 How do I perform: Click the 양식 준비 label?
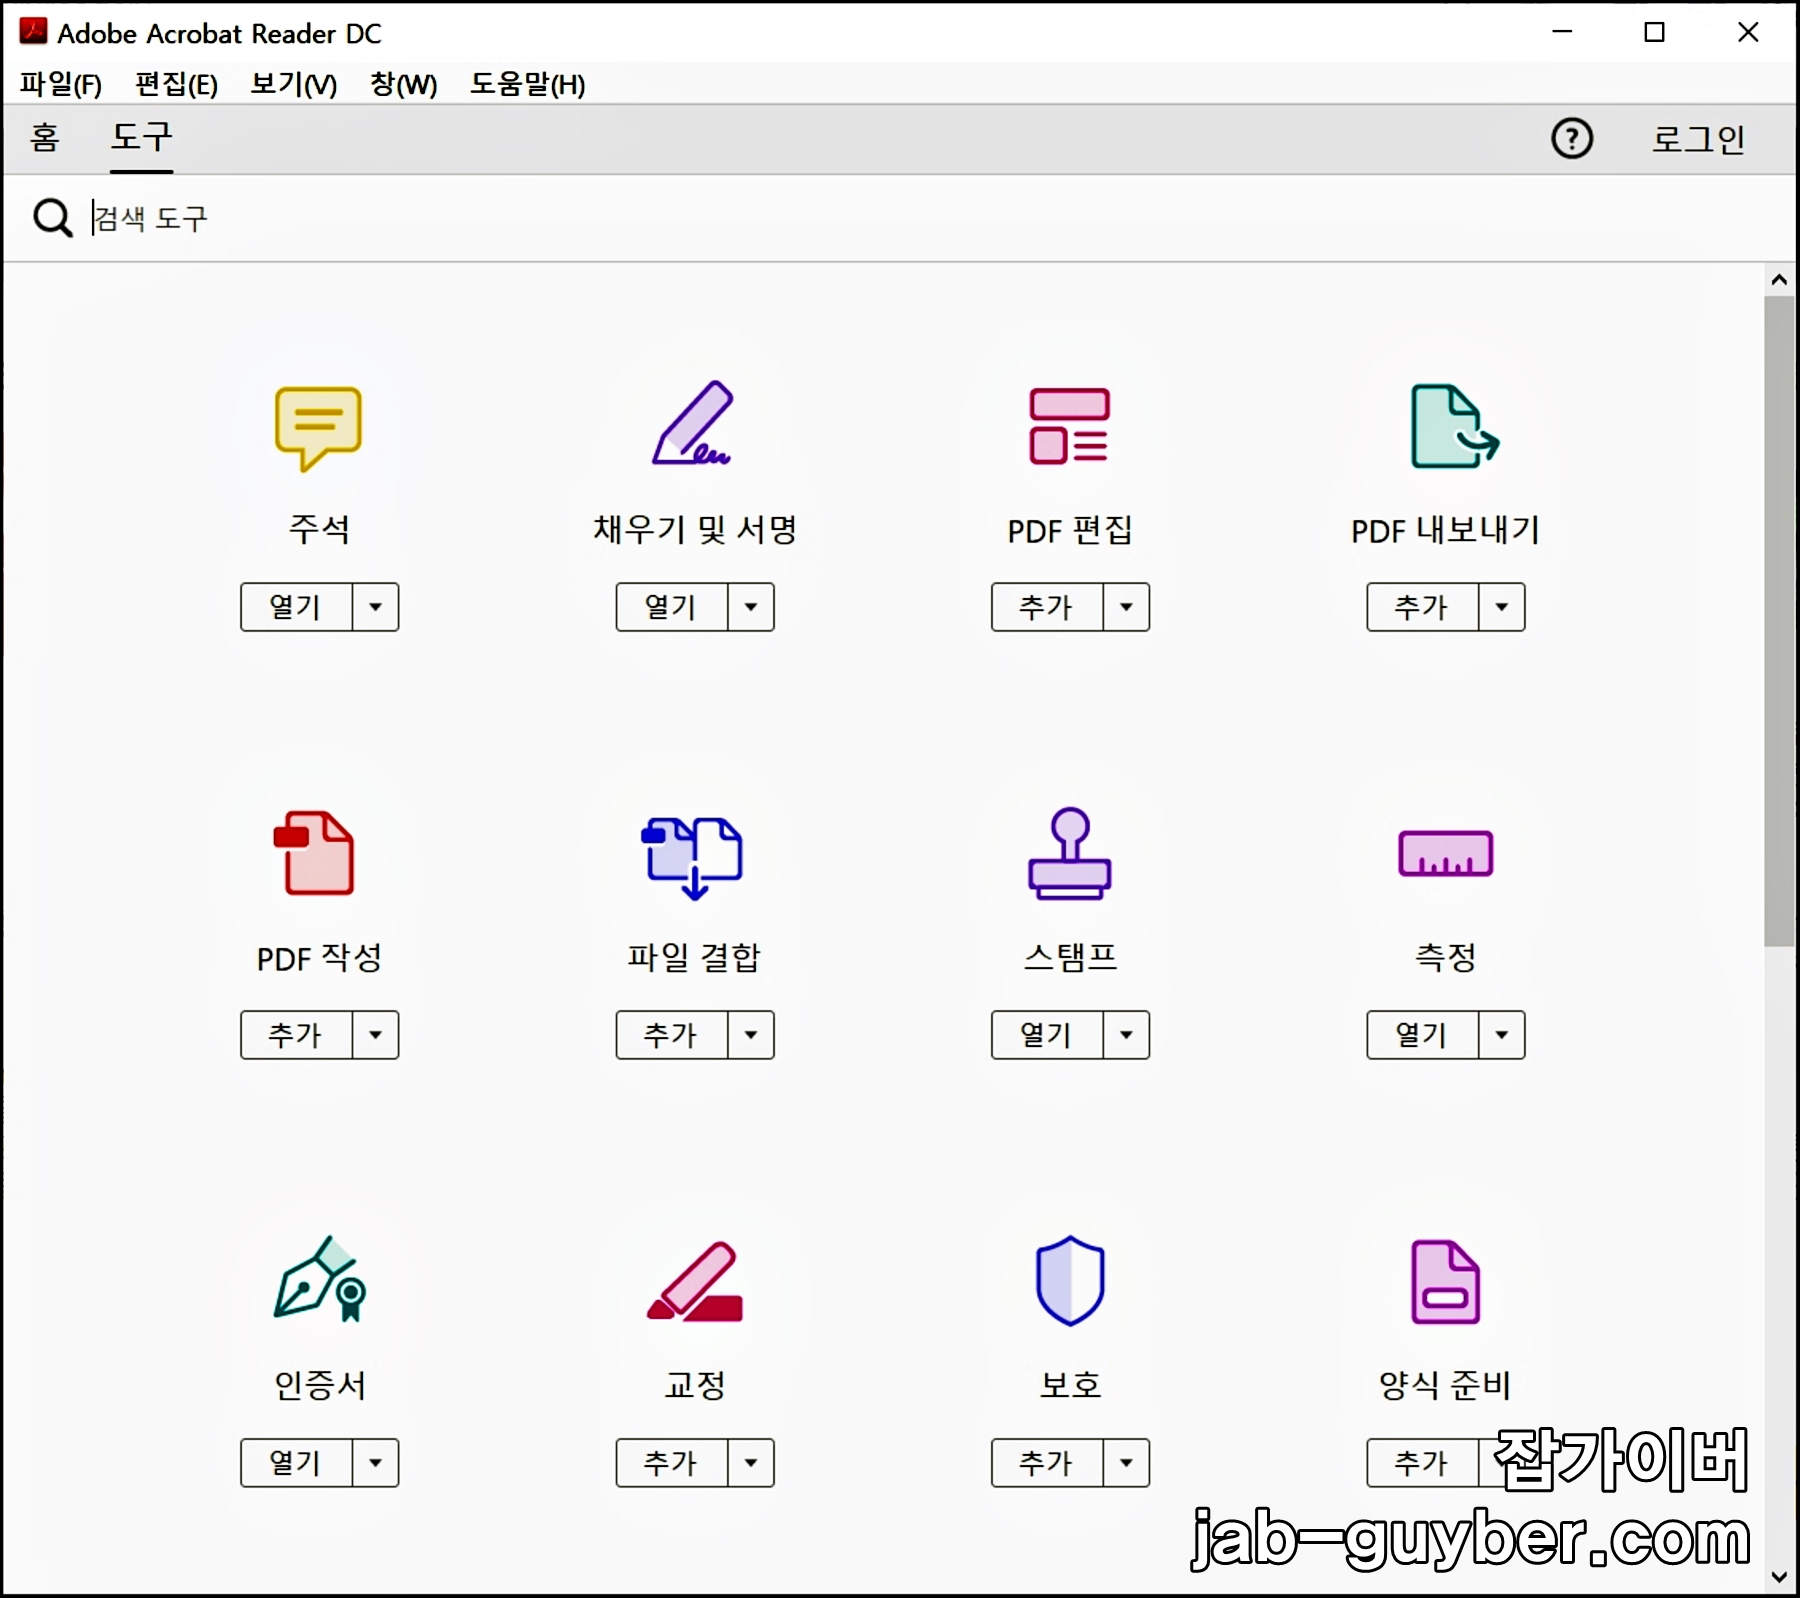tap(1445, 1385)
